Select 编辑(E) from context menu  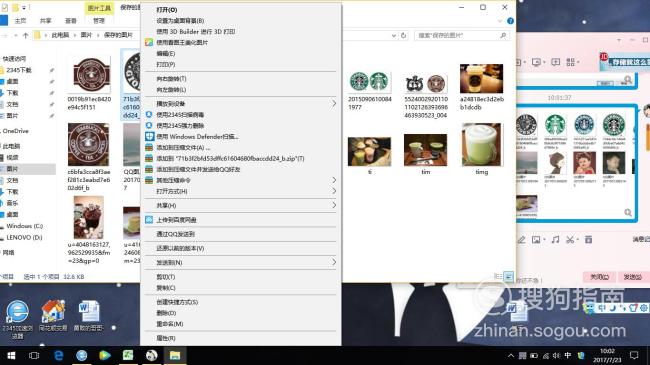[x=165, y=54]
